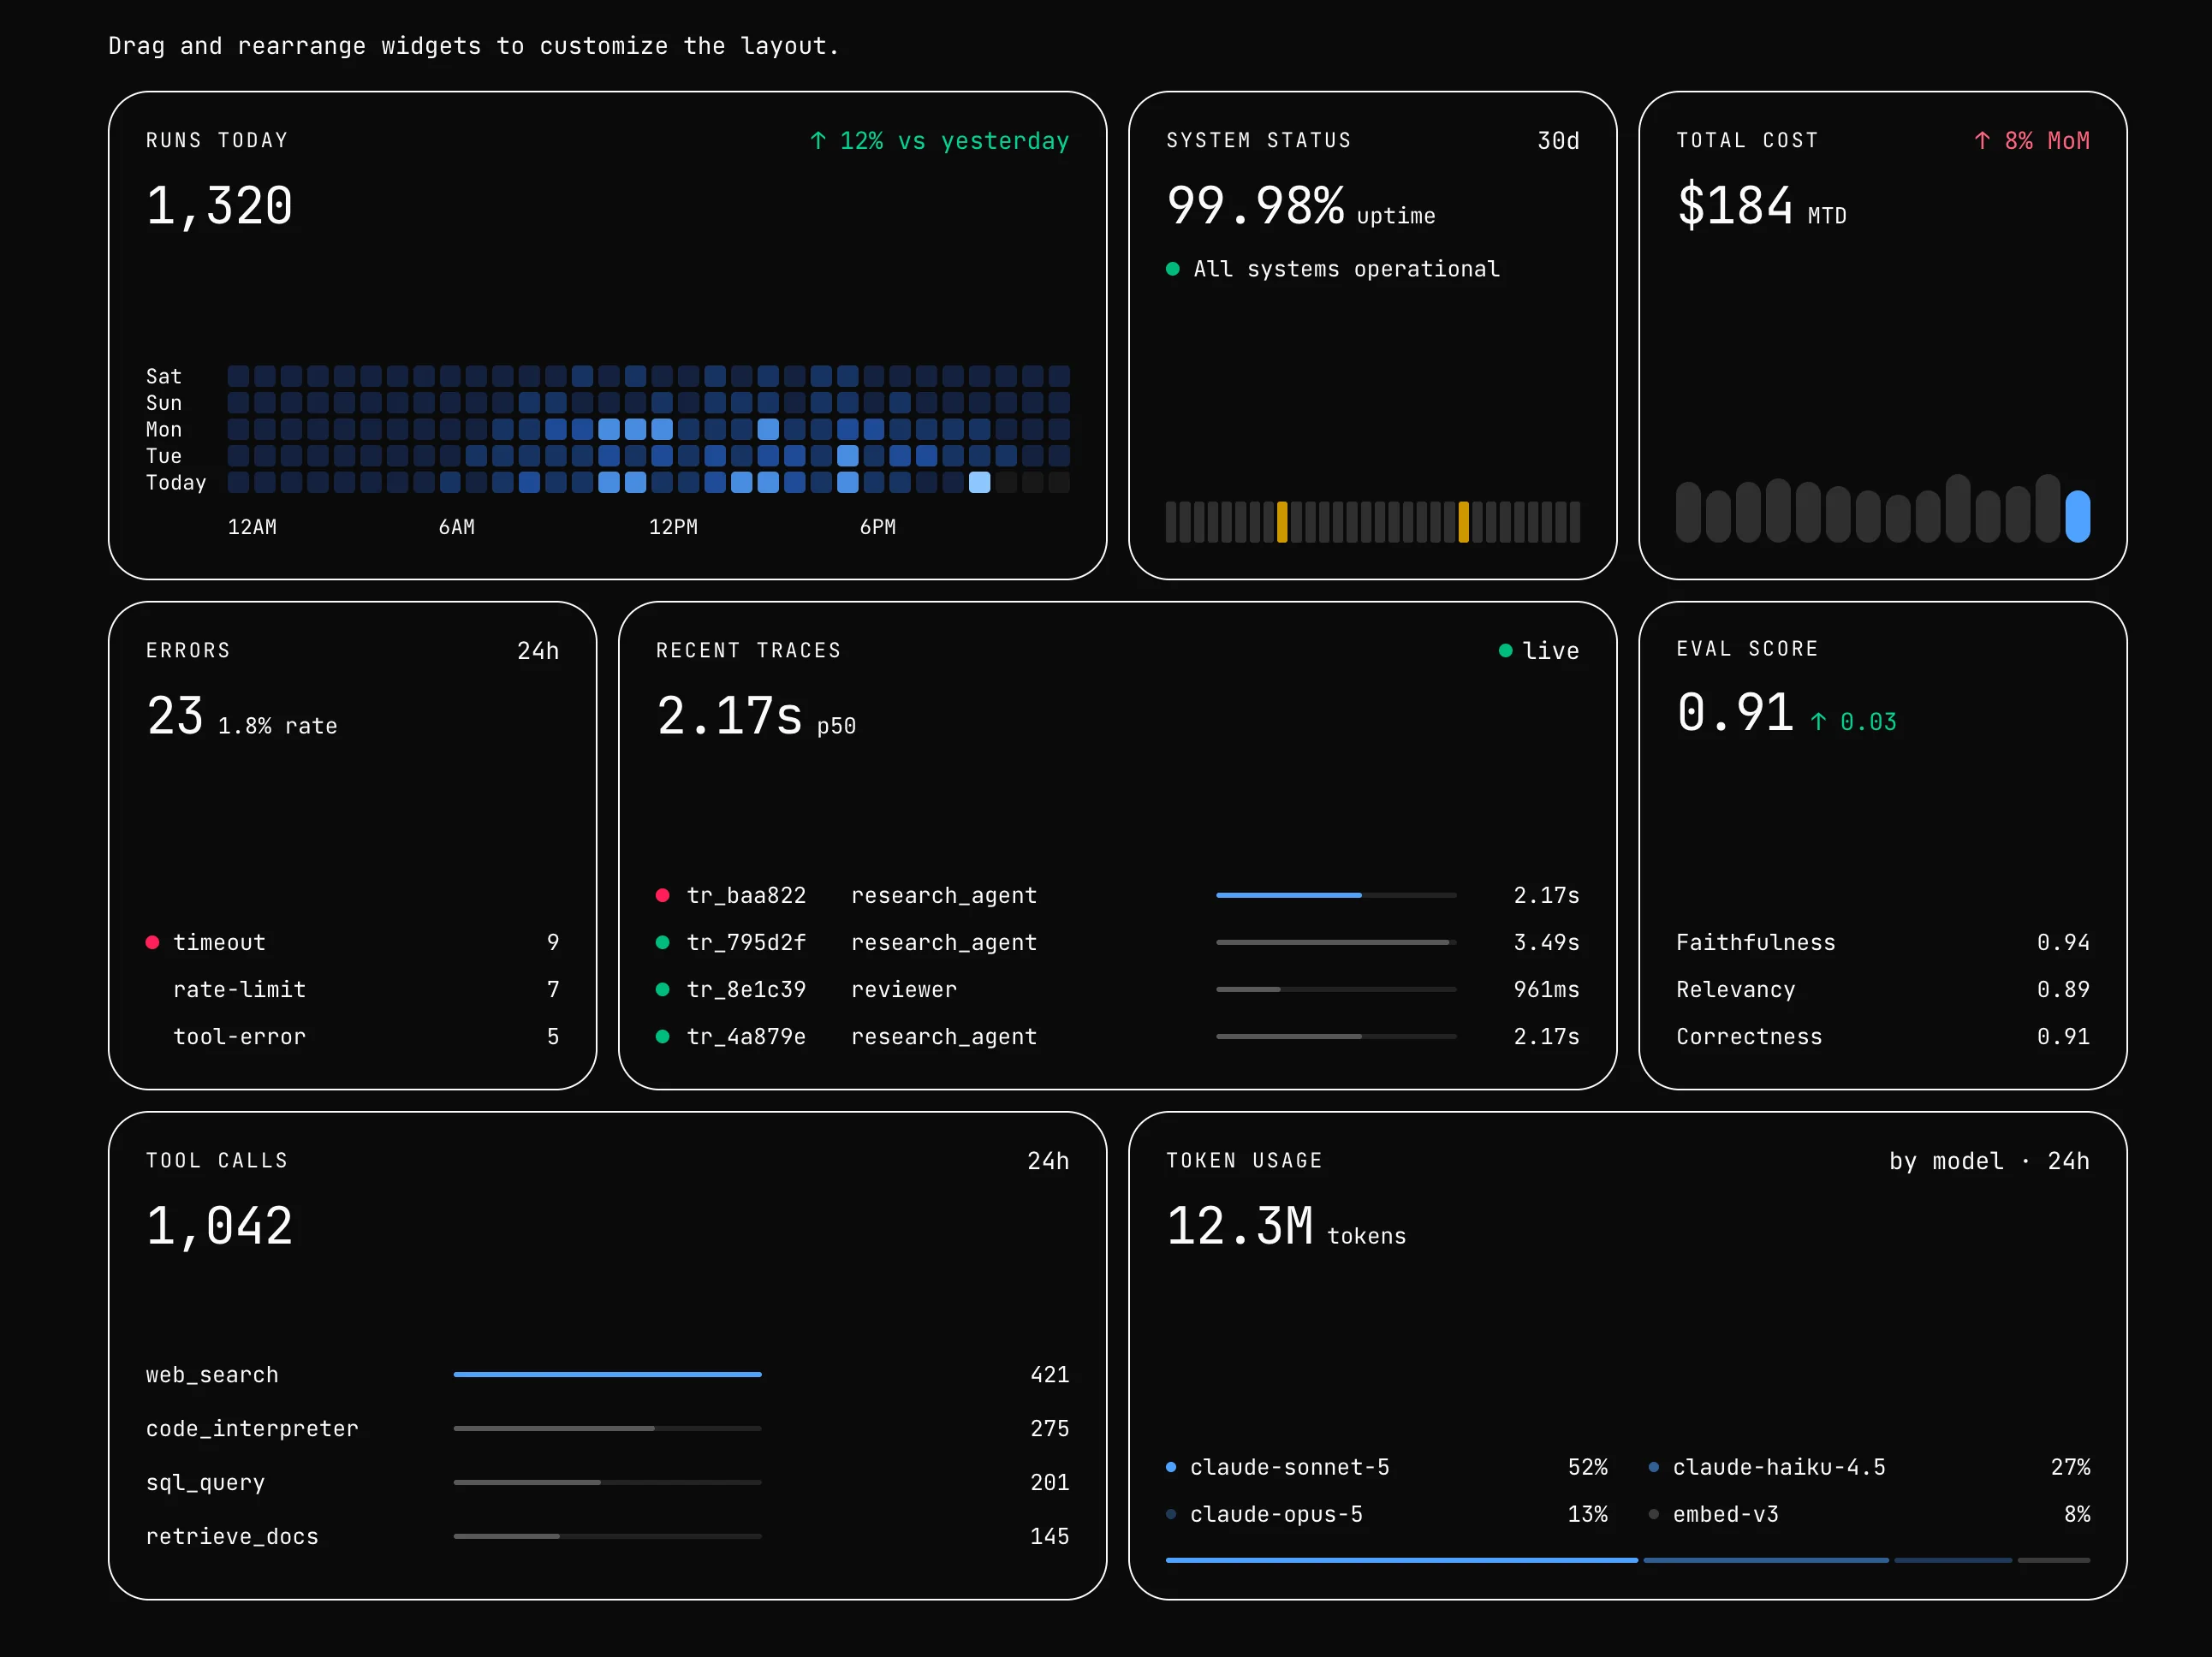Click the red dot next to timeout
The image size is (2212, 1657).
click(x=152, y=942)
